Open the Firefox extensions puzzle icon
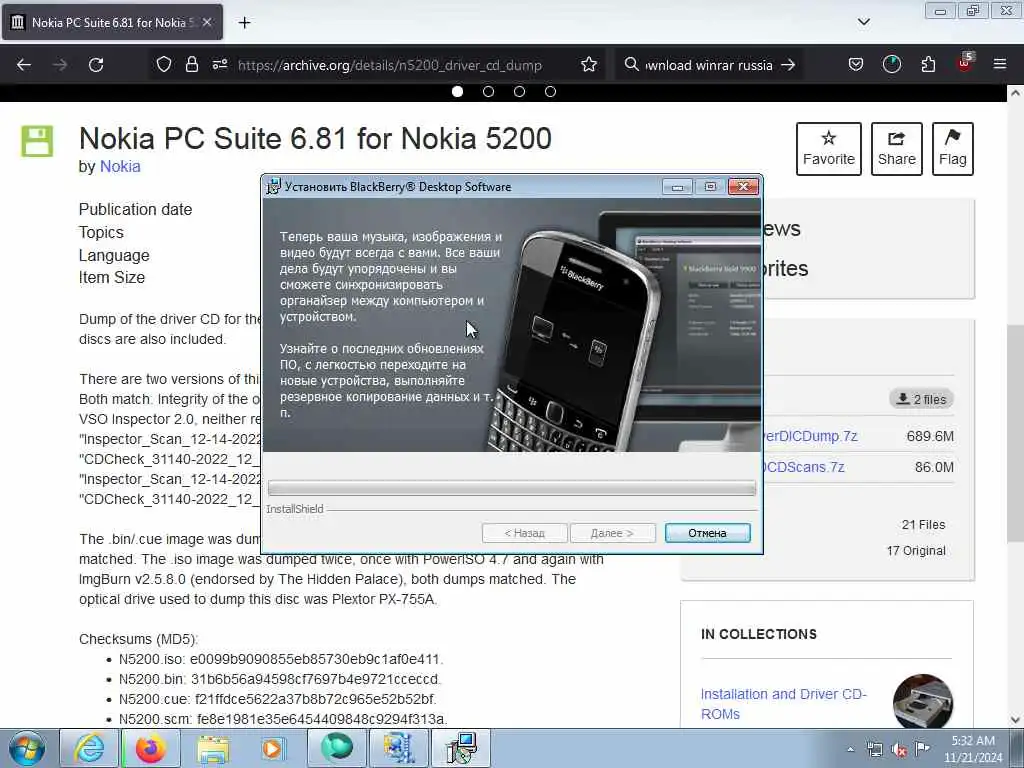Image resolution: width=1024 pixels, height=768 pixels. pyautogui.click(x=928, y=65)
